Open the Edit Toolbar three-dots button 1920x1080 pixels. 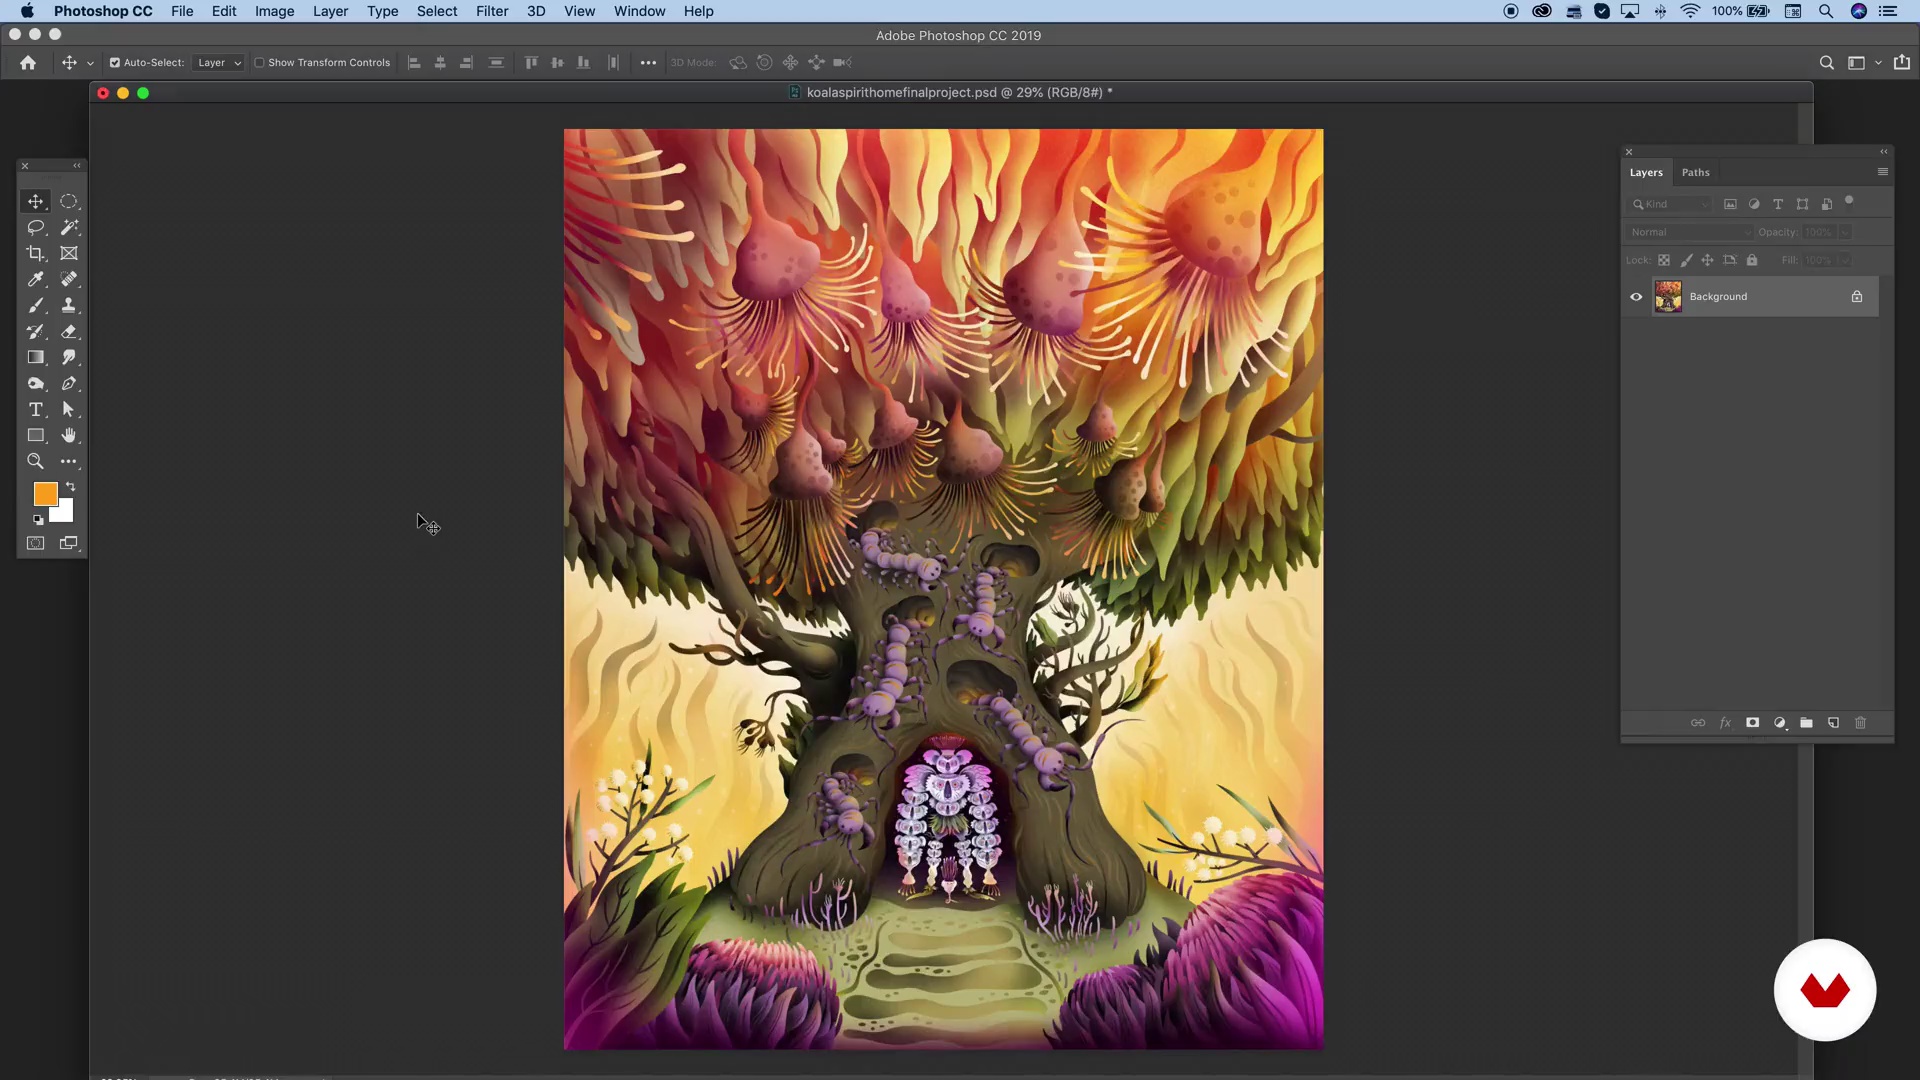[x=69, y=461]
